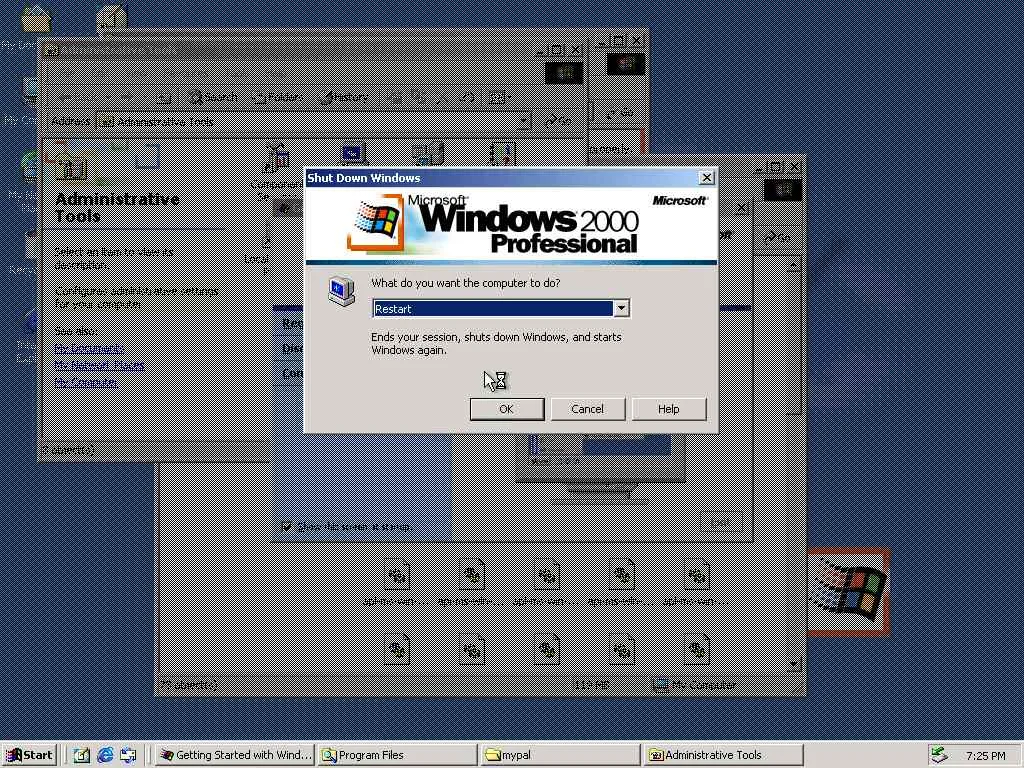Close the Shut Down Windows dialog

706,178
